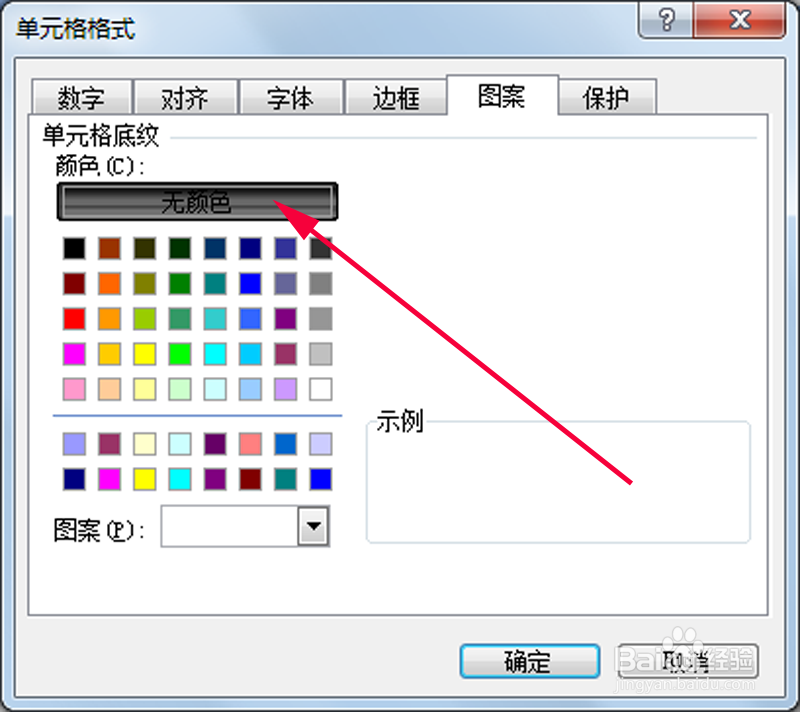Select the salmon swatch below the divider

[x=251, y=444]
